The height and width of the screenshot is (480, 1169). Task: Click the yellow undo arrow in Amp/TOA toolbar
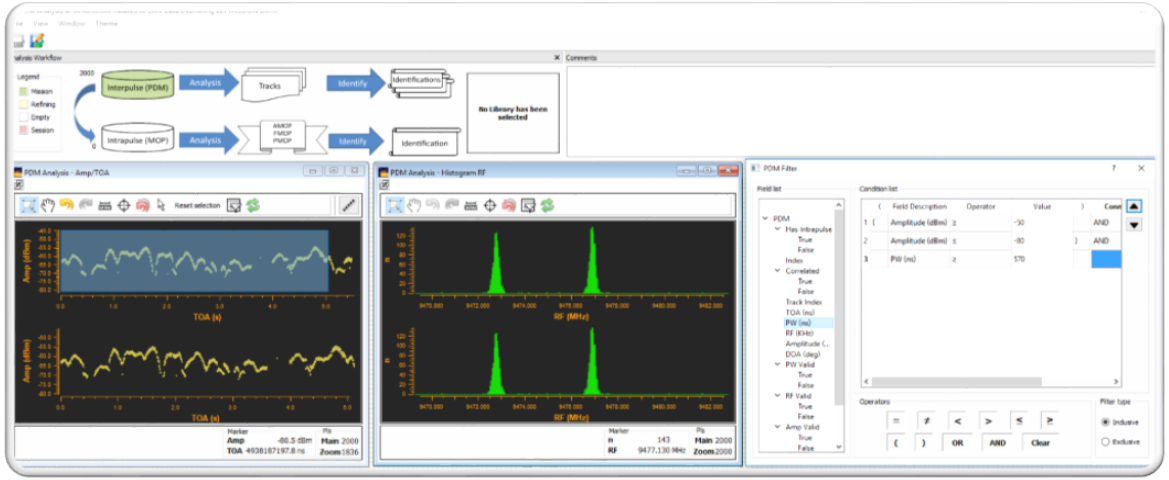pyautogui.click(x=67, y=205)
